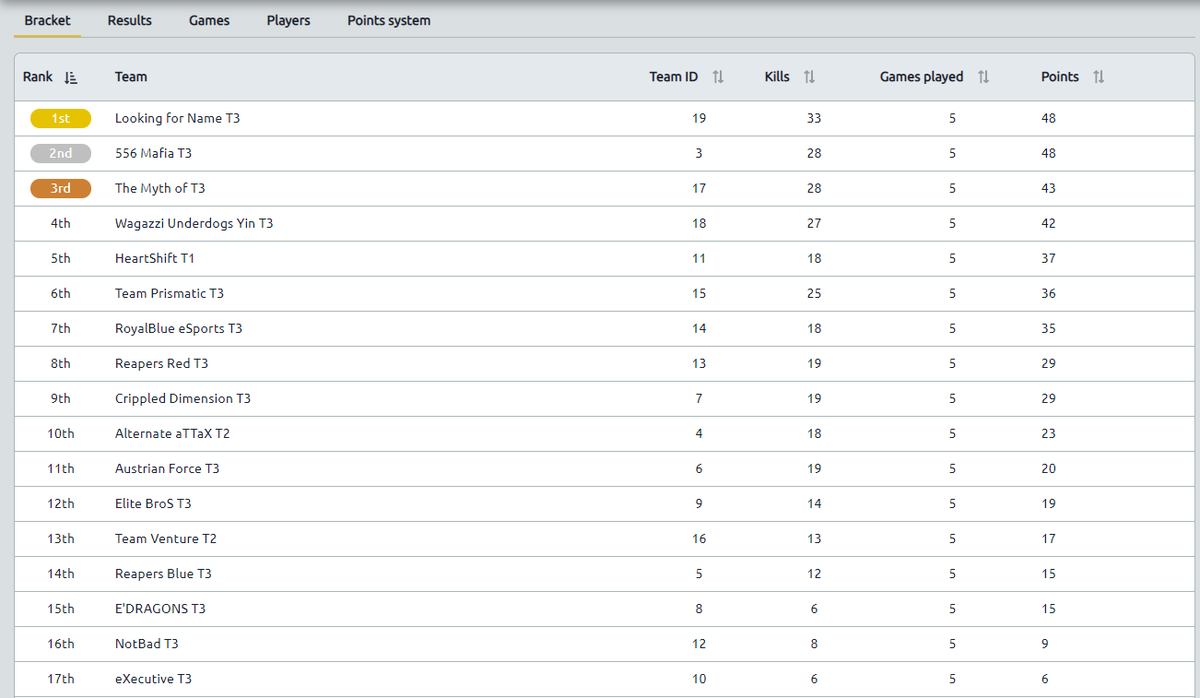Select team Team Prismatic T3
1200x698 pixels.
coord(170,293)
